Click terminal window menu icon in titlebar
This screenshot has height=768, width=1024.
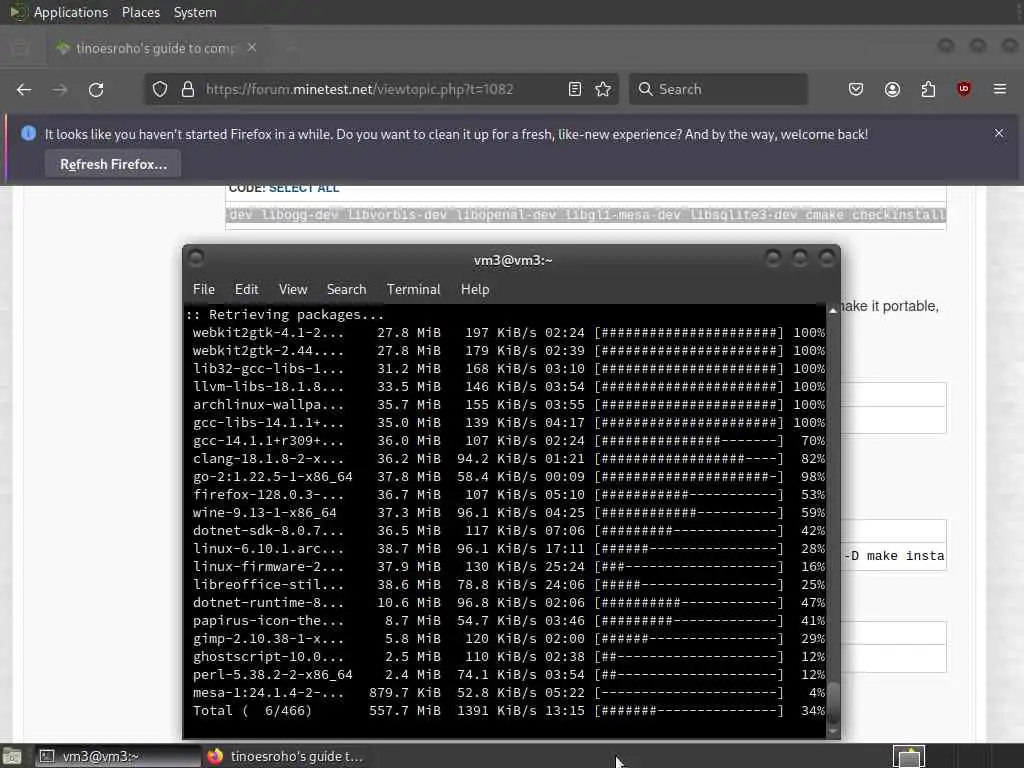[196, 258]
